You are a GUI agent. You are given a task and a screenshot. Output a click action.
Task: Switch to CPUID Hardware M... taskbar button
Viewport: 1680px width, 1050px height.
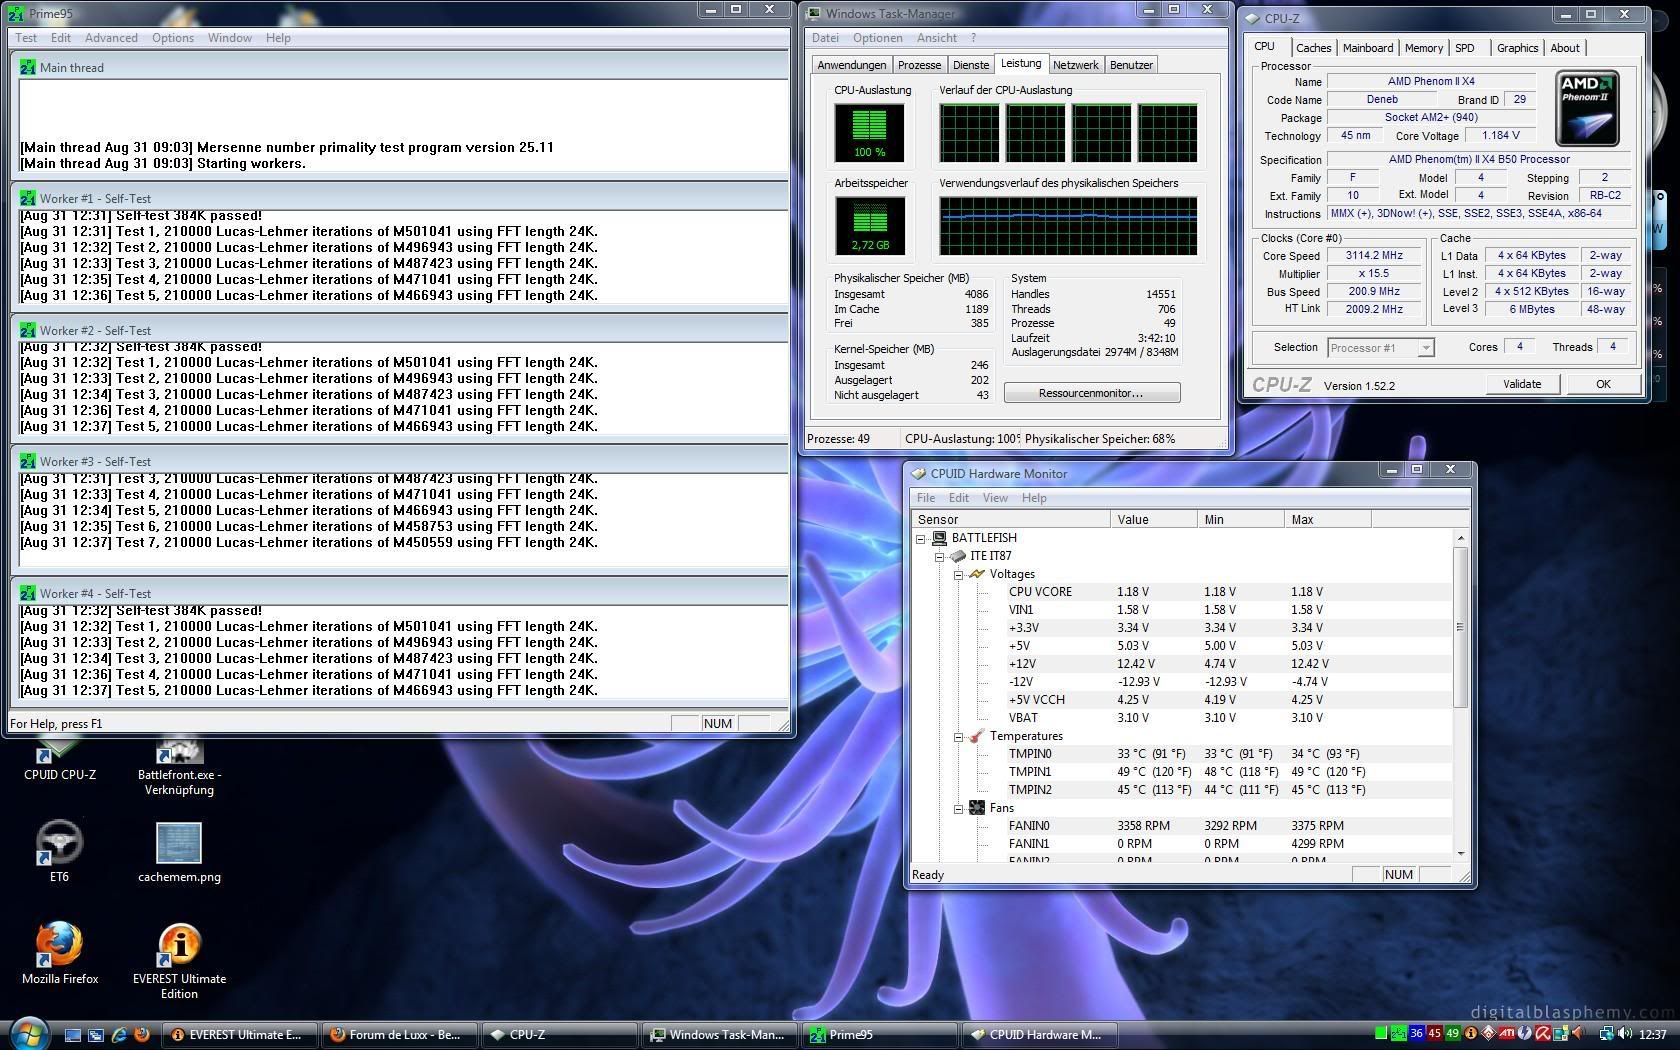click(x=1040, y=1035)
